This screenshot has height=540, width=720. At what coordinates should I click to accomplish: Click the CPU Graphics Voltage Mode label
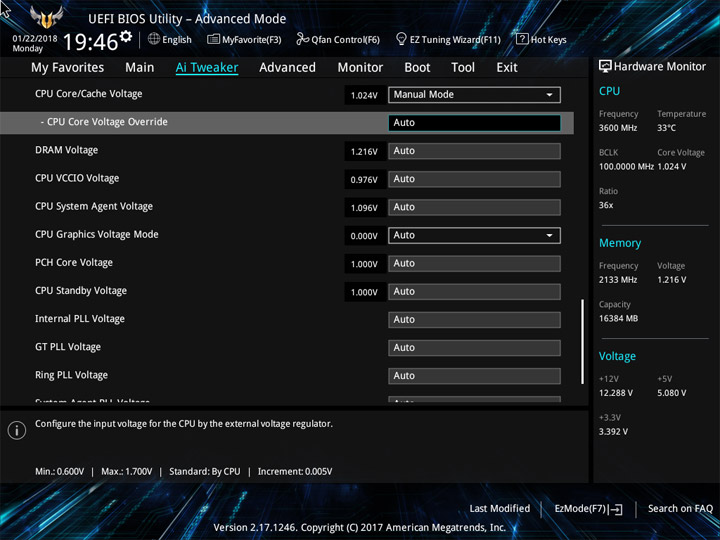coord(97,234)
